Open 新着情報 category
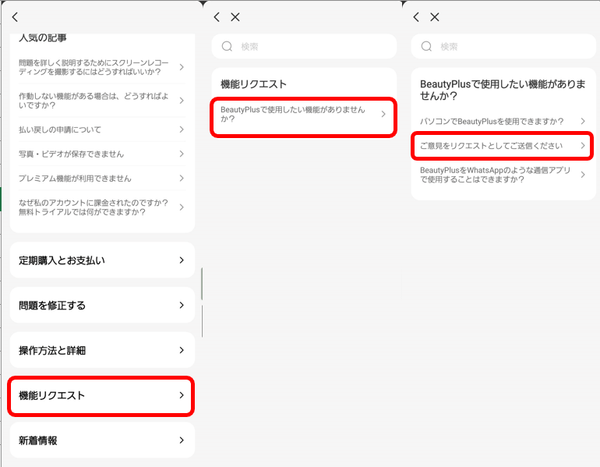 (x=102, y=440)
